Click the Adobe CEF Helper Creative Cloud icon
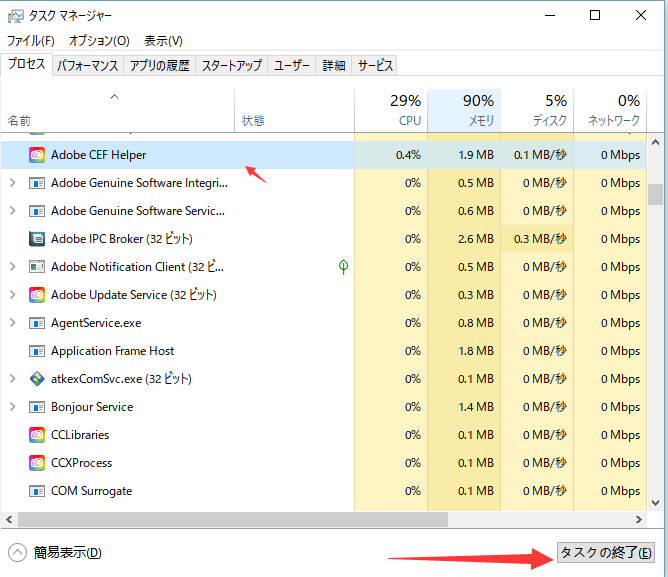This screenshot has width=668, height=577. [x=37, y=155]
